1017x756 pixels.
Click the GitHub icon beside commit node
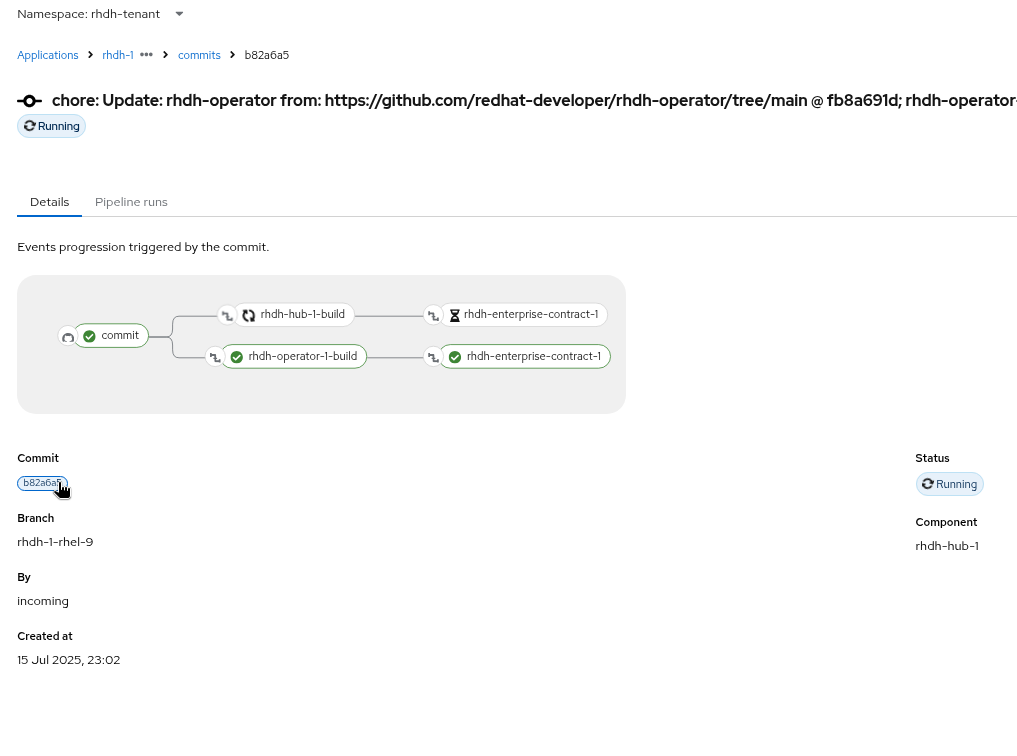click(x=68, y=337)
